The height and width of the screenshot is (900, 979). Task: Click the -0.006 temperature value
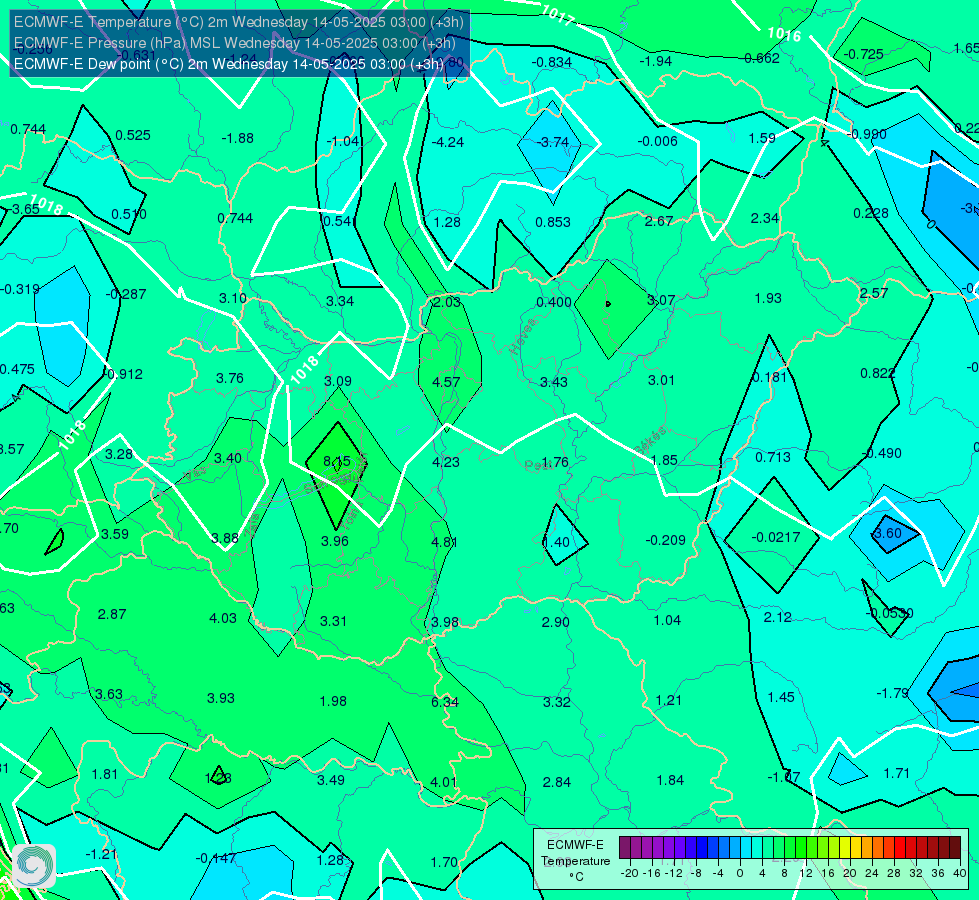657,141
